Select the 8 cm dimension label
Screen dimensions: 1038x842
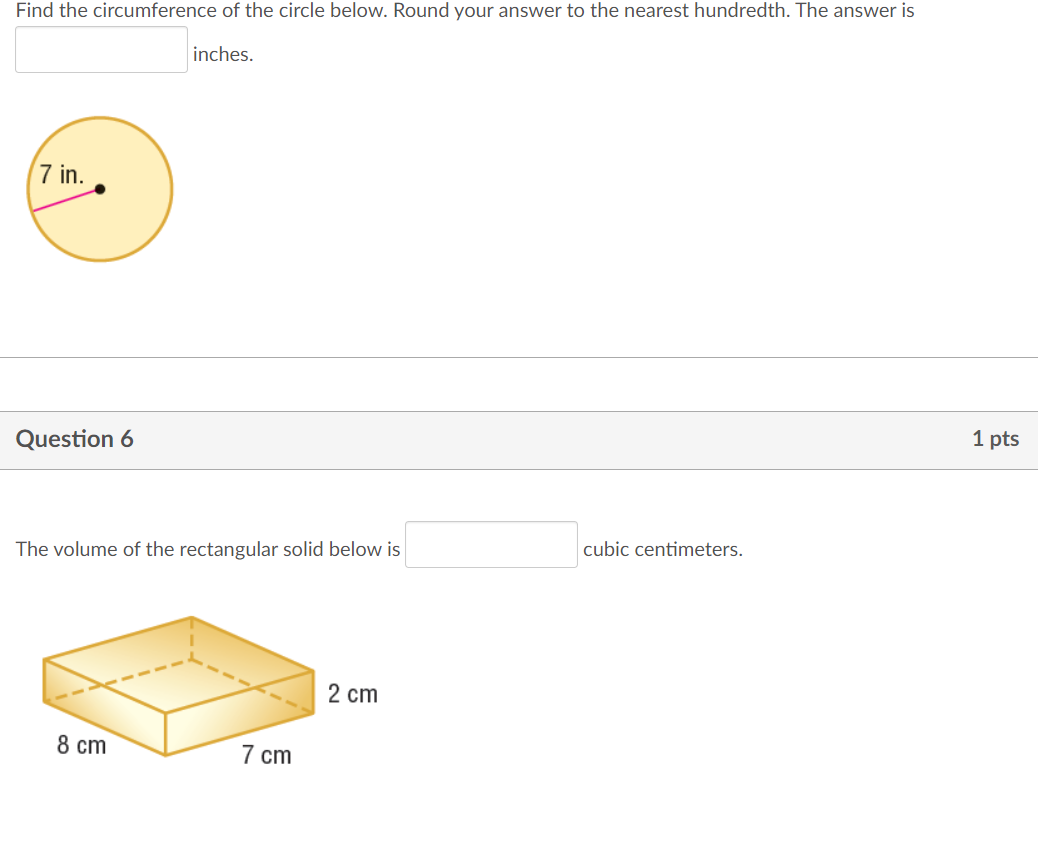click(x=80, y=745)
